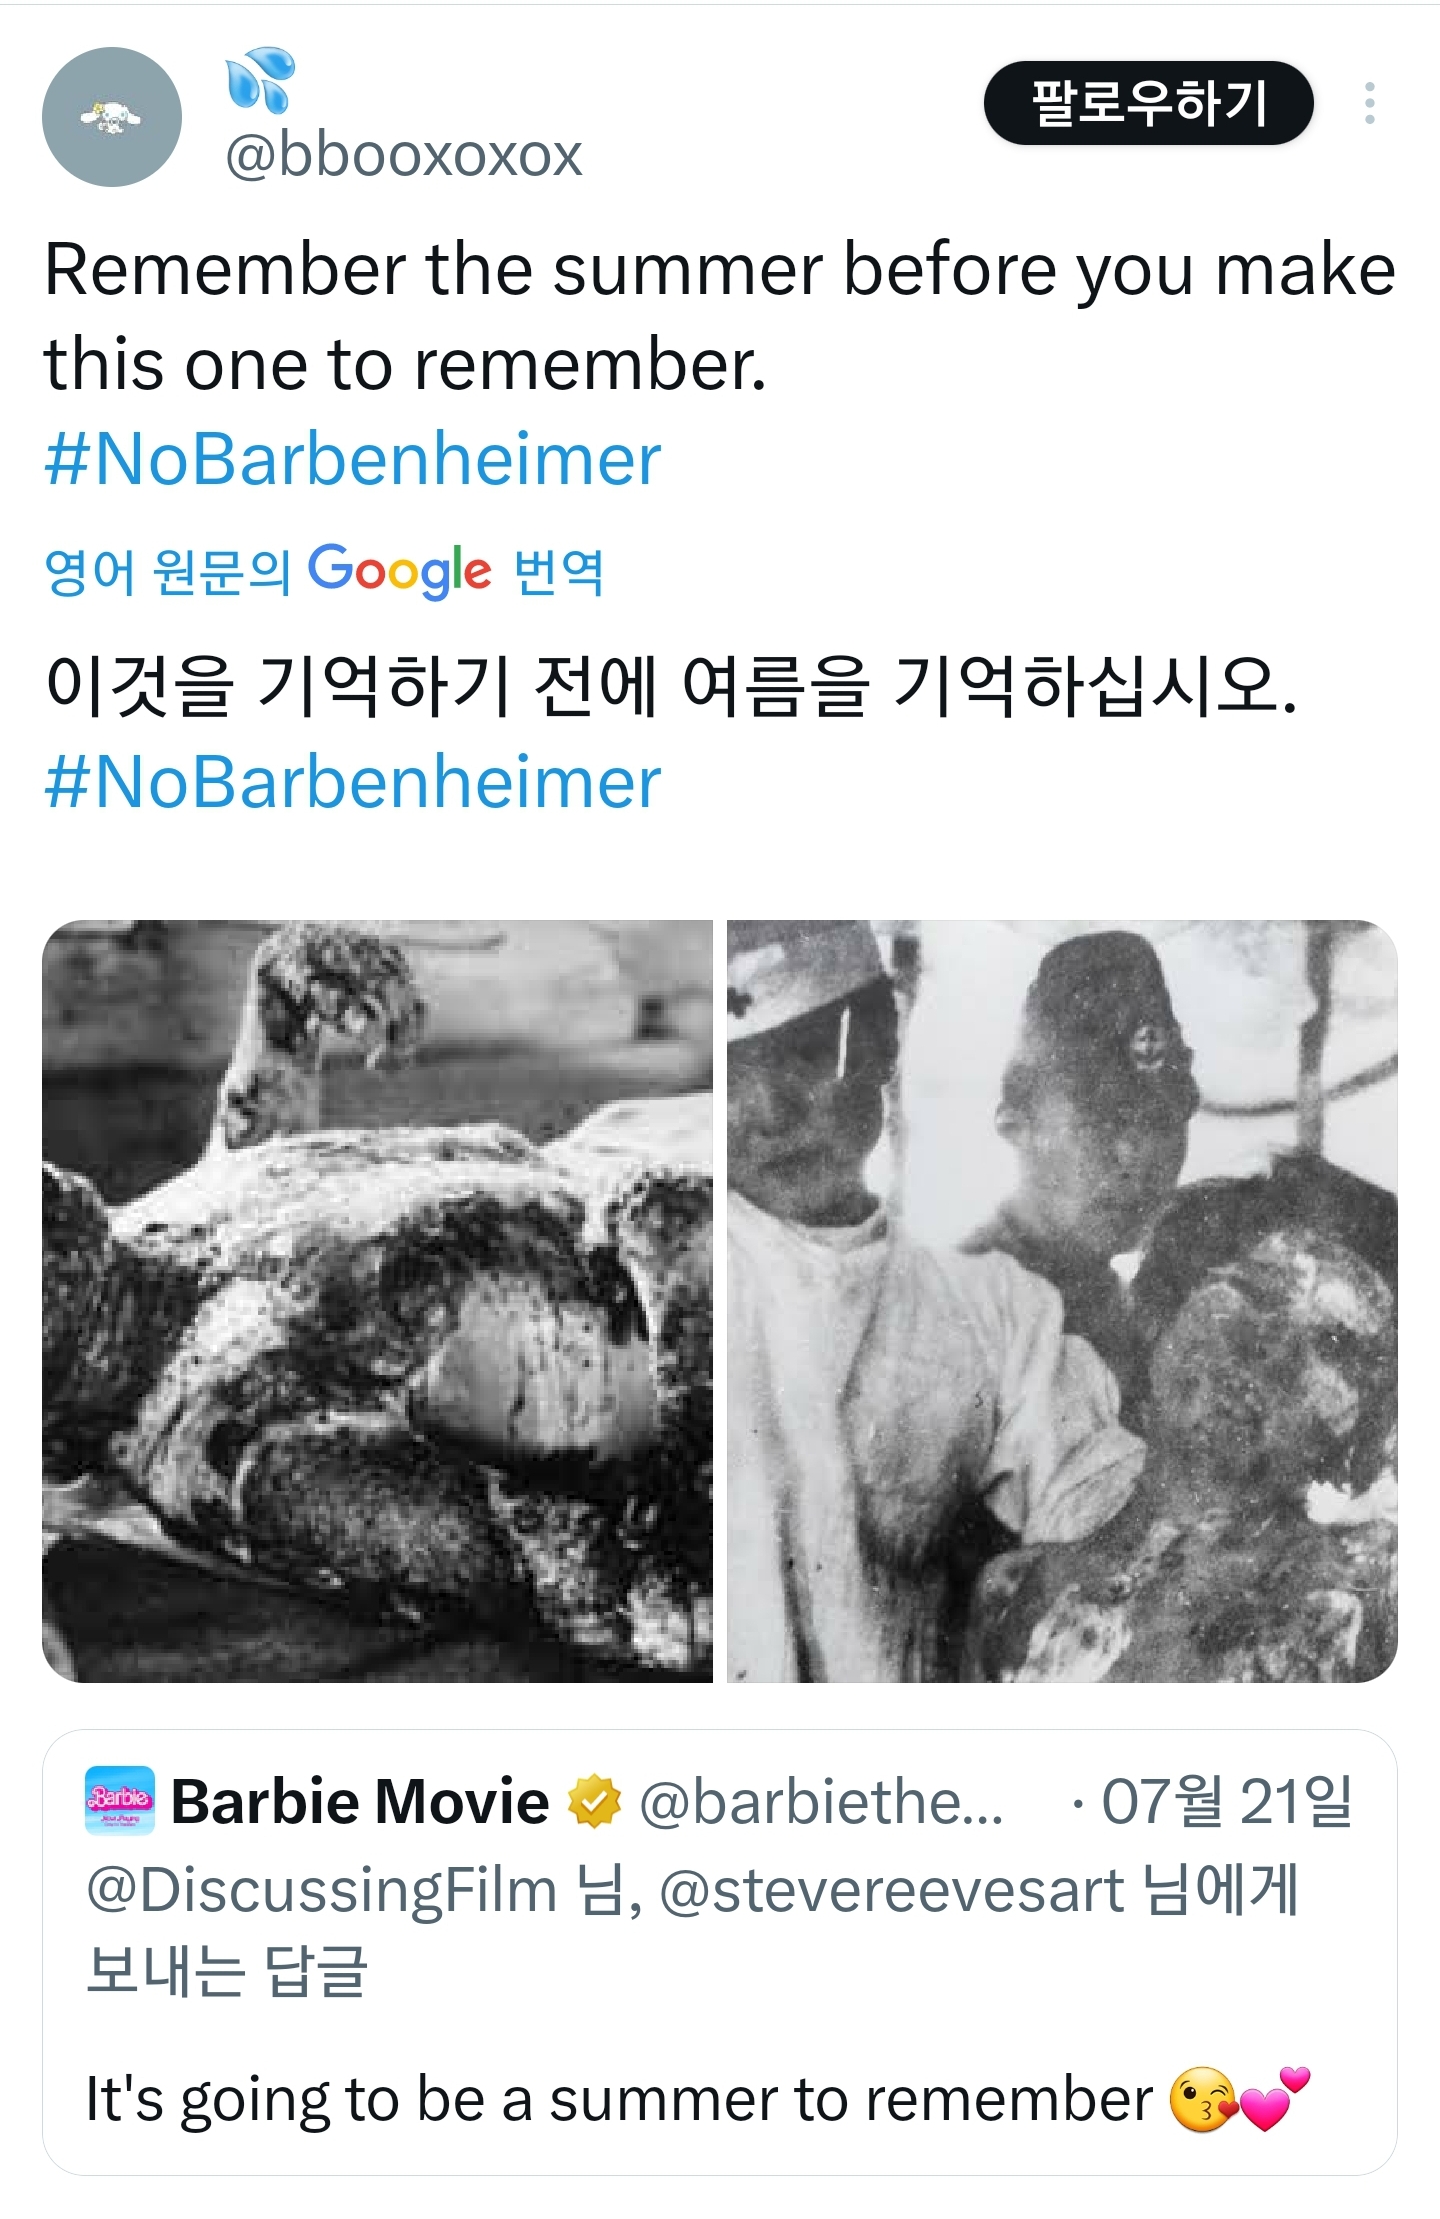The image size is (1440, 2219).
Task: Tap the 팔로우하기 follow button
Action: [x=1148, y=103]
